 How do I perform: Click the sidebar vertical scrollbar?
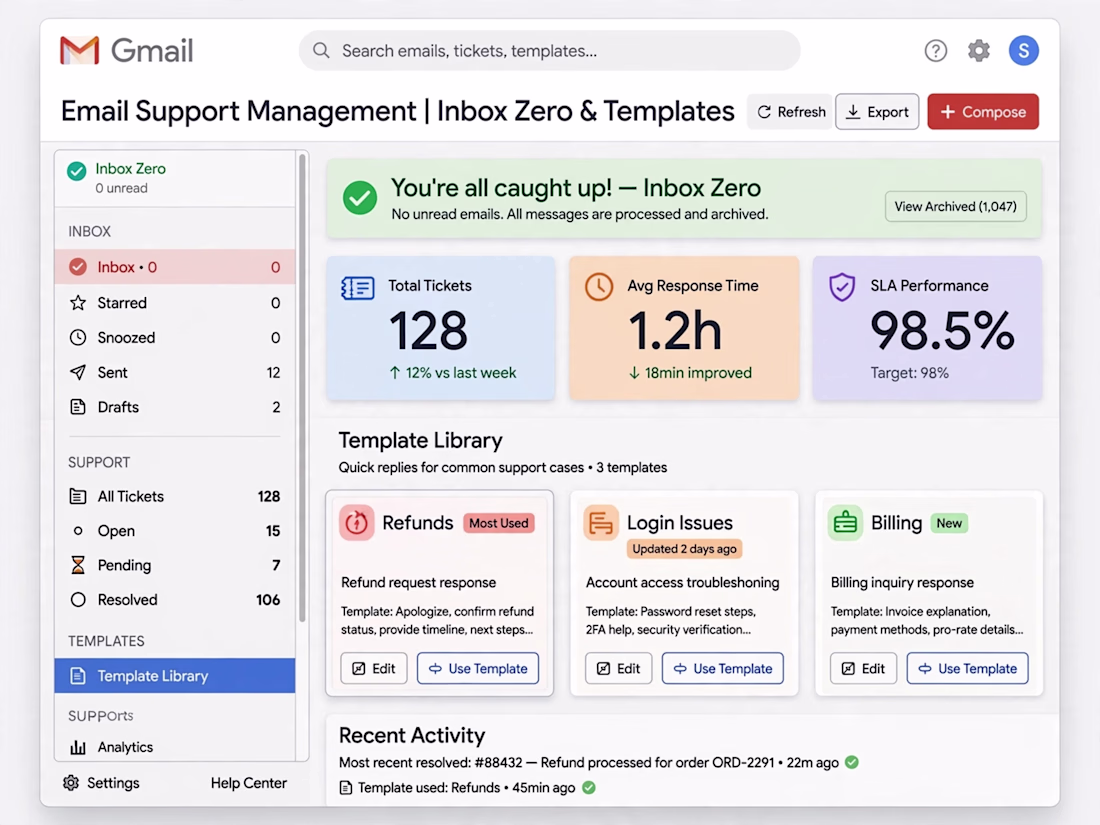pos(302,388)
